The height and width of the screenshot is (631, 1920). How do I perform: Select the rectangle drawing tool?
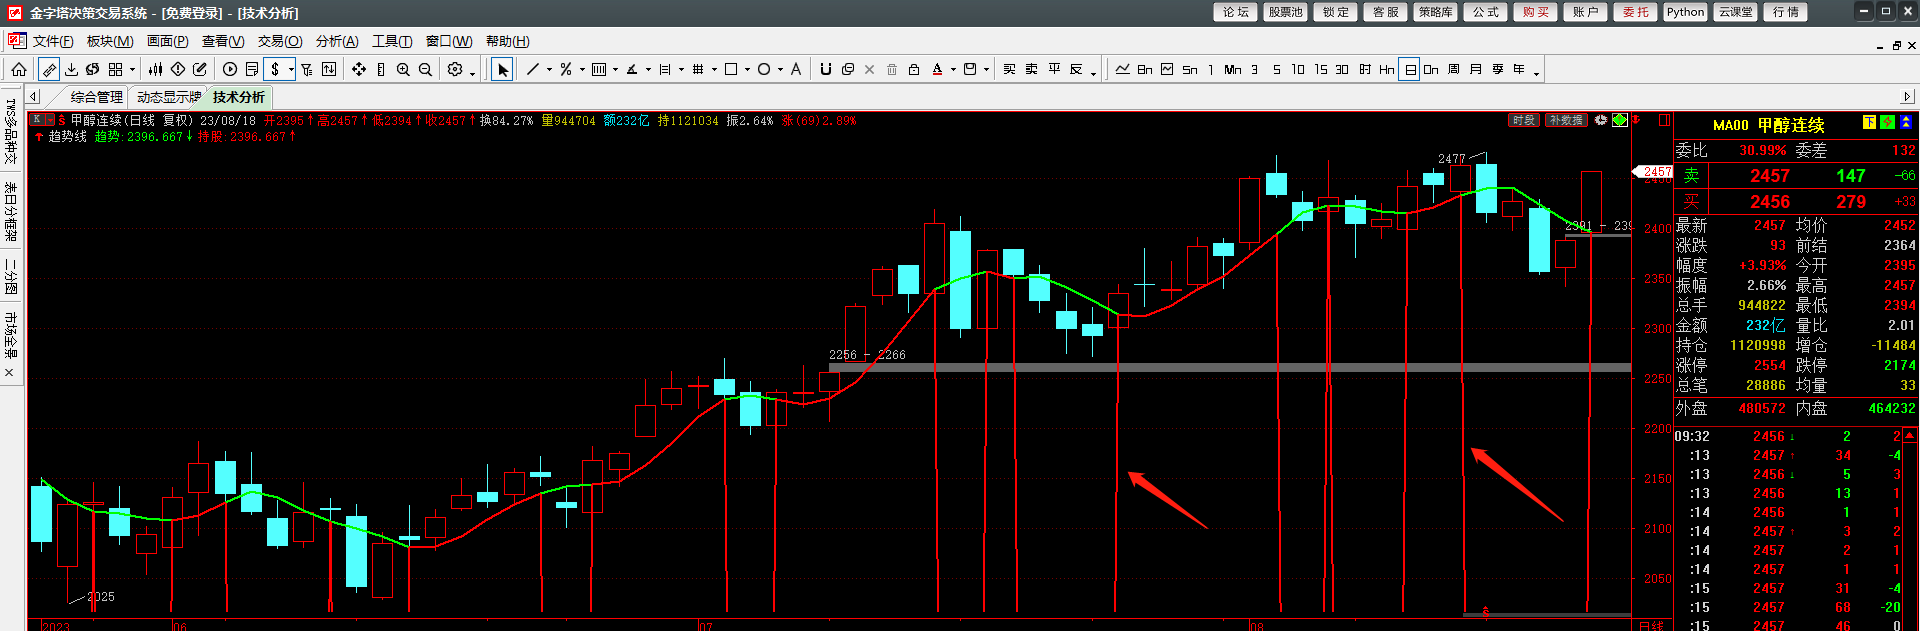point(731,69)
